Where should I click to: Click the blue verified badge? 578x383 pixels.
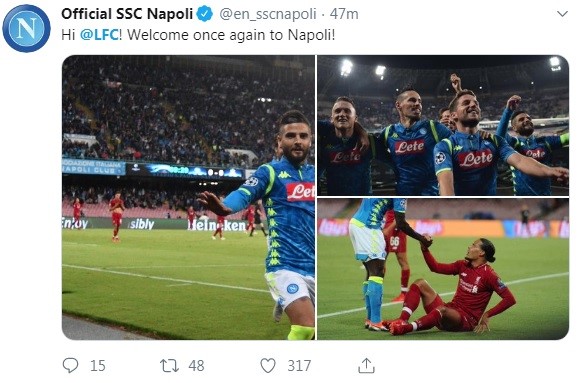tap(205, 14)
